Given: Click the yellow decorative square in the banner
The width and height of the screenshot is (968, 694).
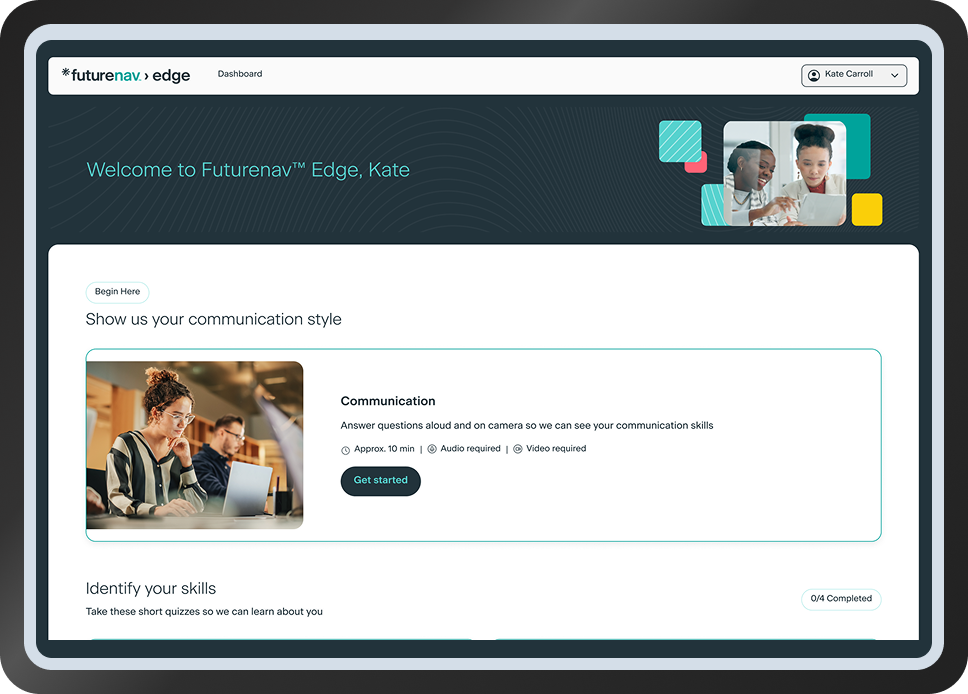Looking at the screenshot, I should pos(867,209).
